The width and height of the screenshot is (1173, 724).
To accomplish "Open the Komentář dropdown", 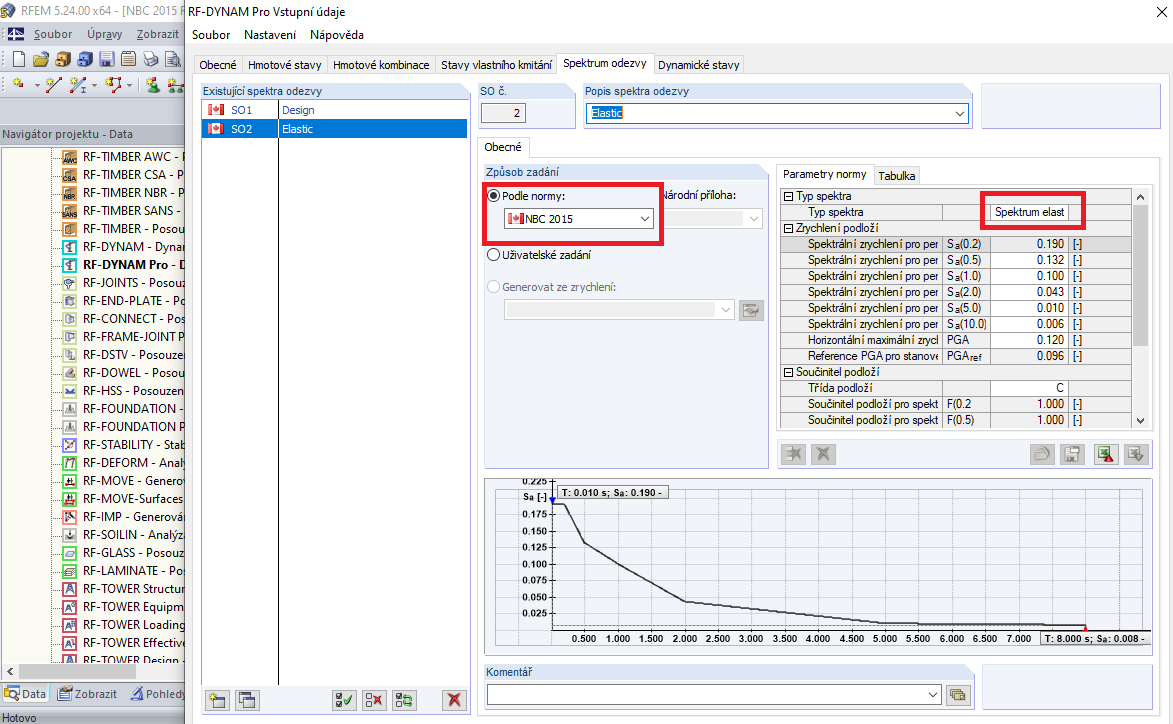I will (x=932, y=695).
